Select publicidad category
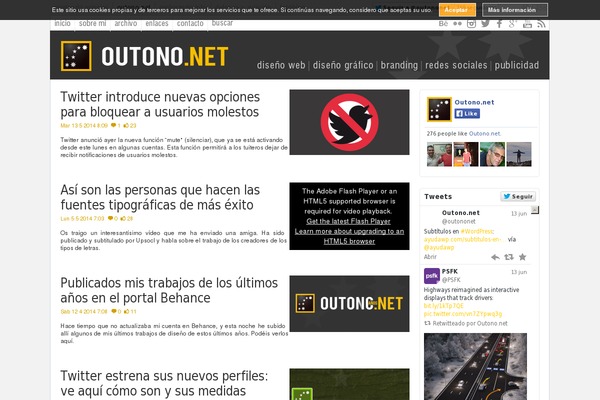Screen dimensions: 600x400 click(x=517, y=65)
